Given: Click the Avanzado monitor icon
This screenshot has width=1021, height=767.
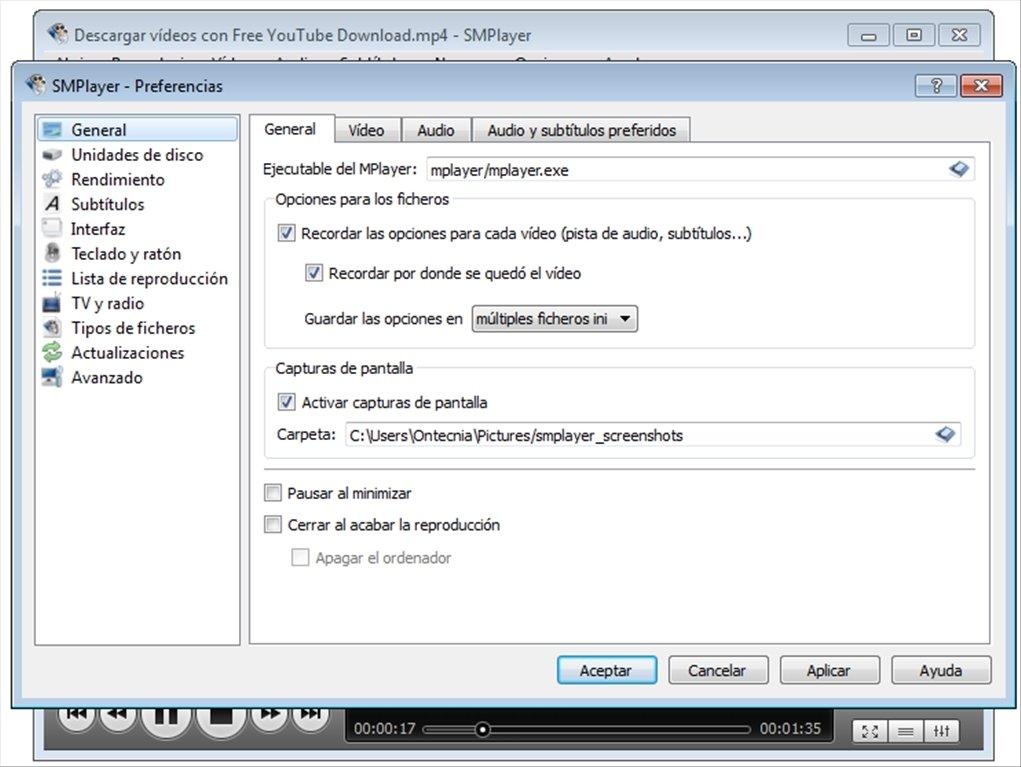Looking at the screenshot, I should click(51, 377).
